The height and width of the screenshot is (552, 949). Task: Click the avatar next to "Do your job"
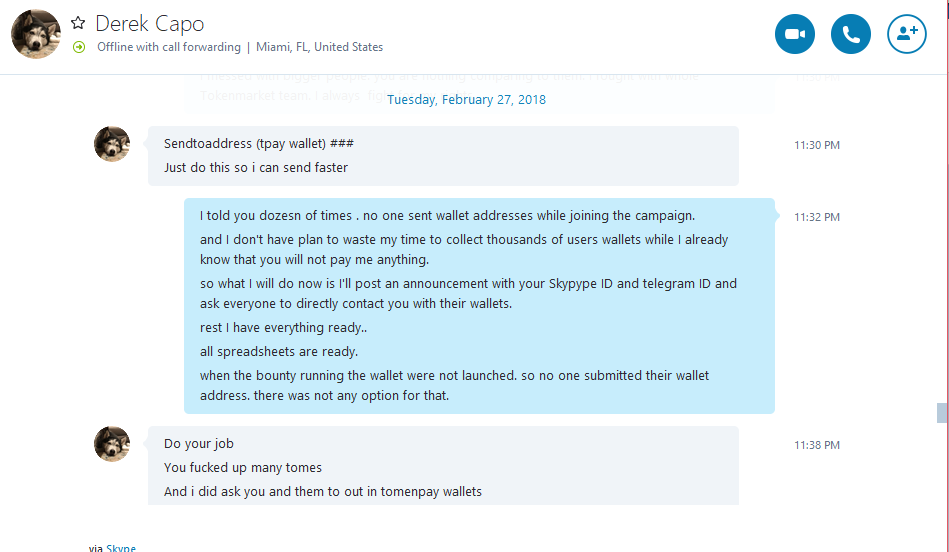[x=112, y=444]
